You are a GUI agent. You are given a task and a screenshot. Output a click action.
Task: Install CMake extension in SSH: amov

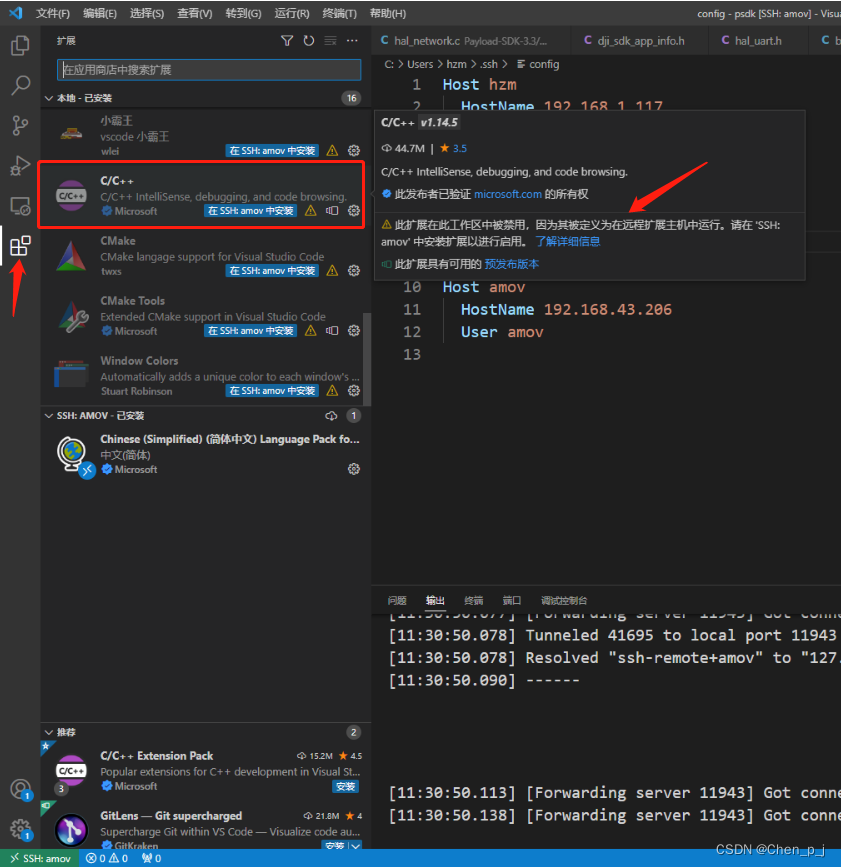click(272, 270)
